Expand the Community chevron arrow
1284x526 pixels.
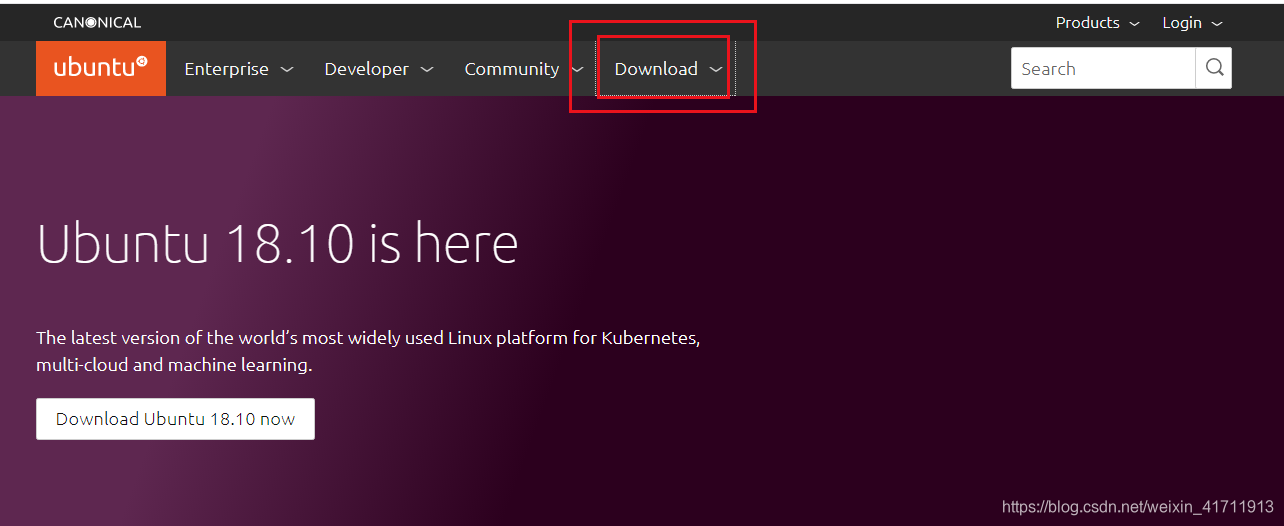(577, 70)
